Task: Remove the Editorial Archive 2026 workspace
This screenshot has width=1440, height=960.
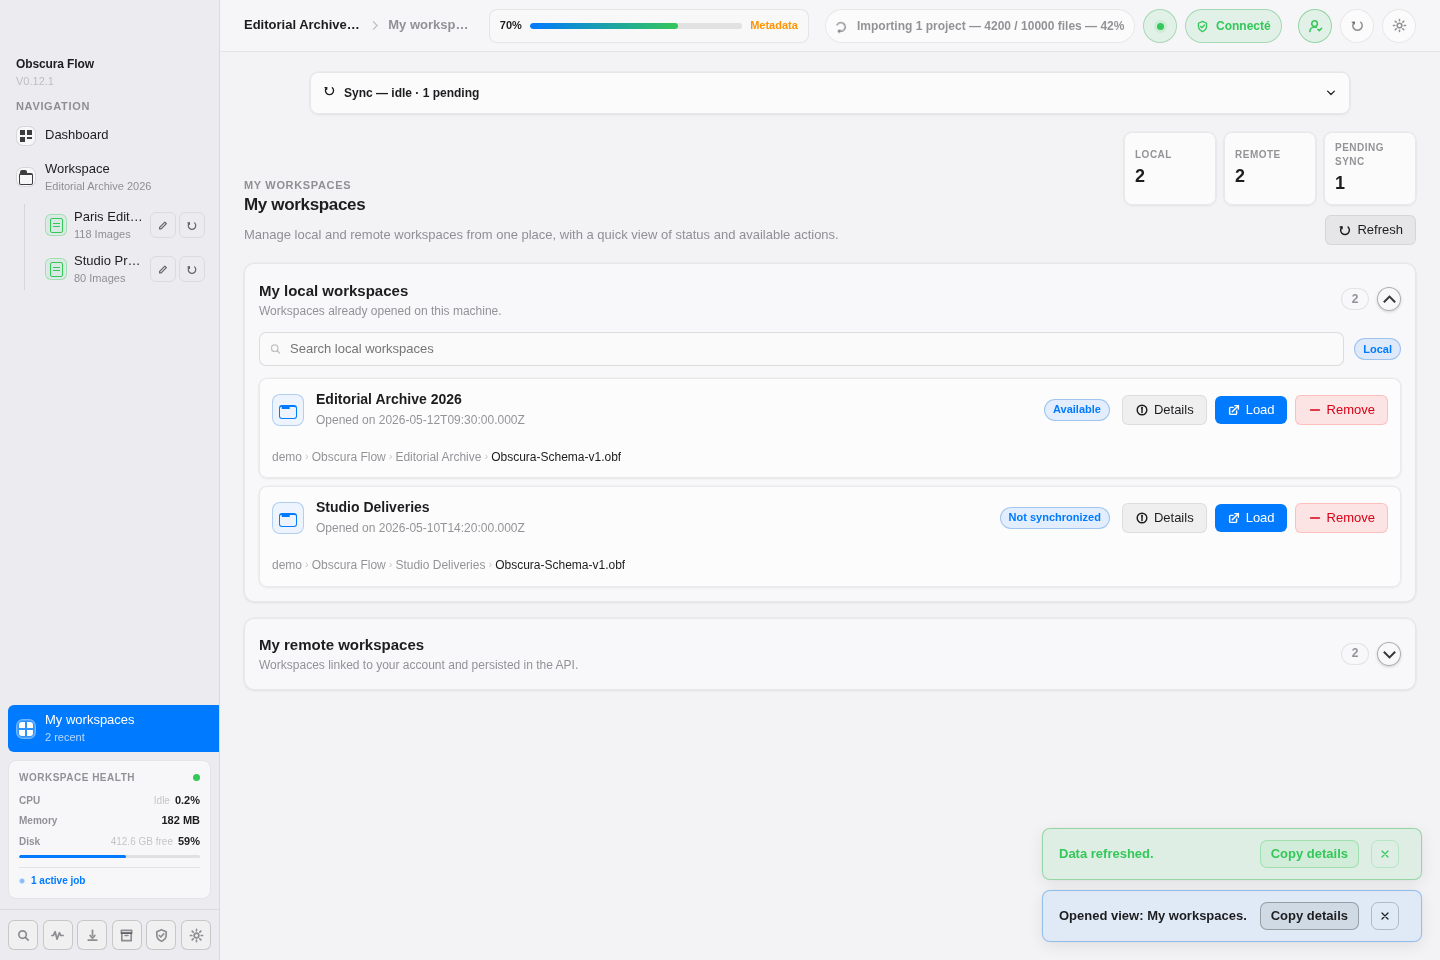Action: click(x=1341, y=410)
